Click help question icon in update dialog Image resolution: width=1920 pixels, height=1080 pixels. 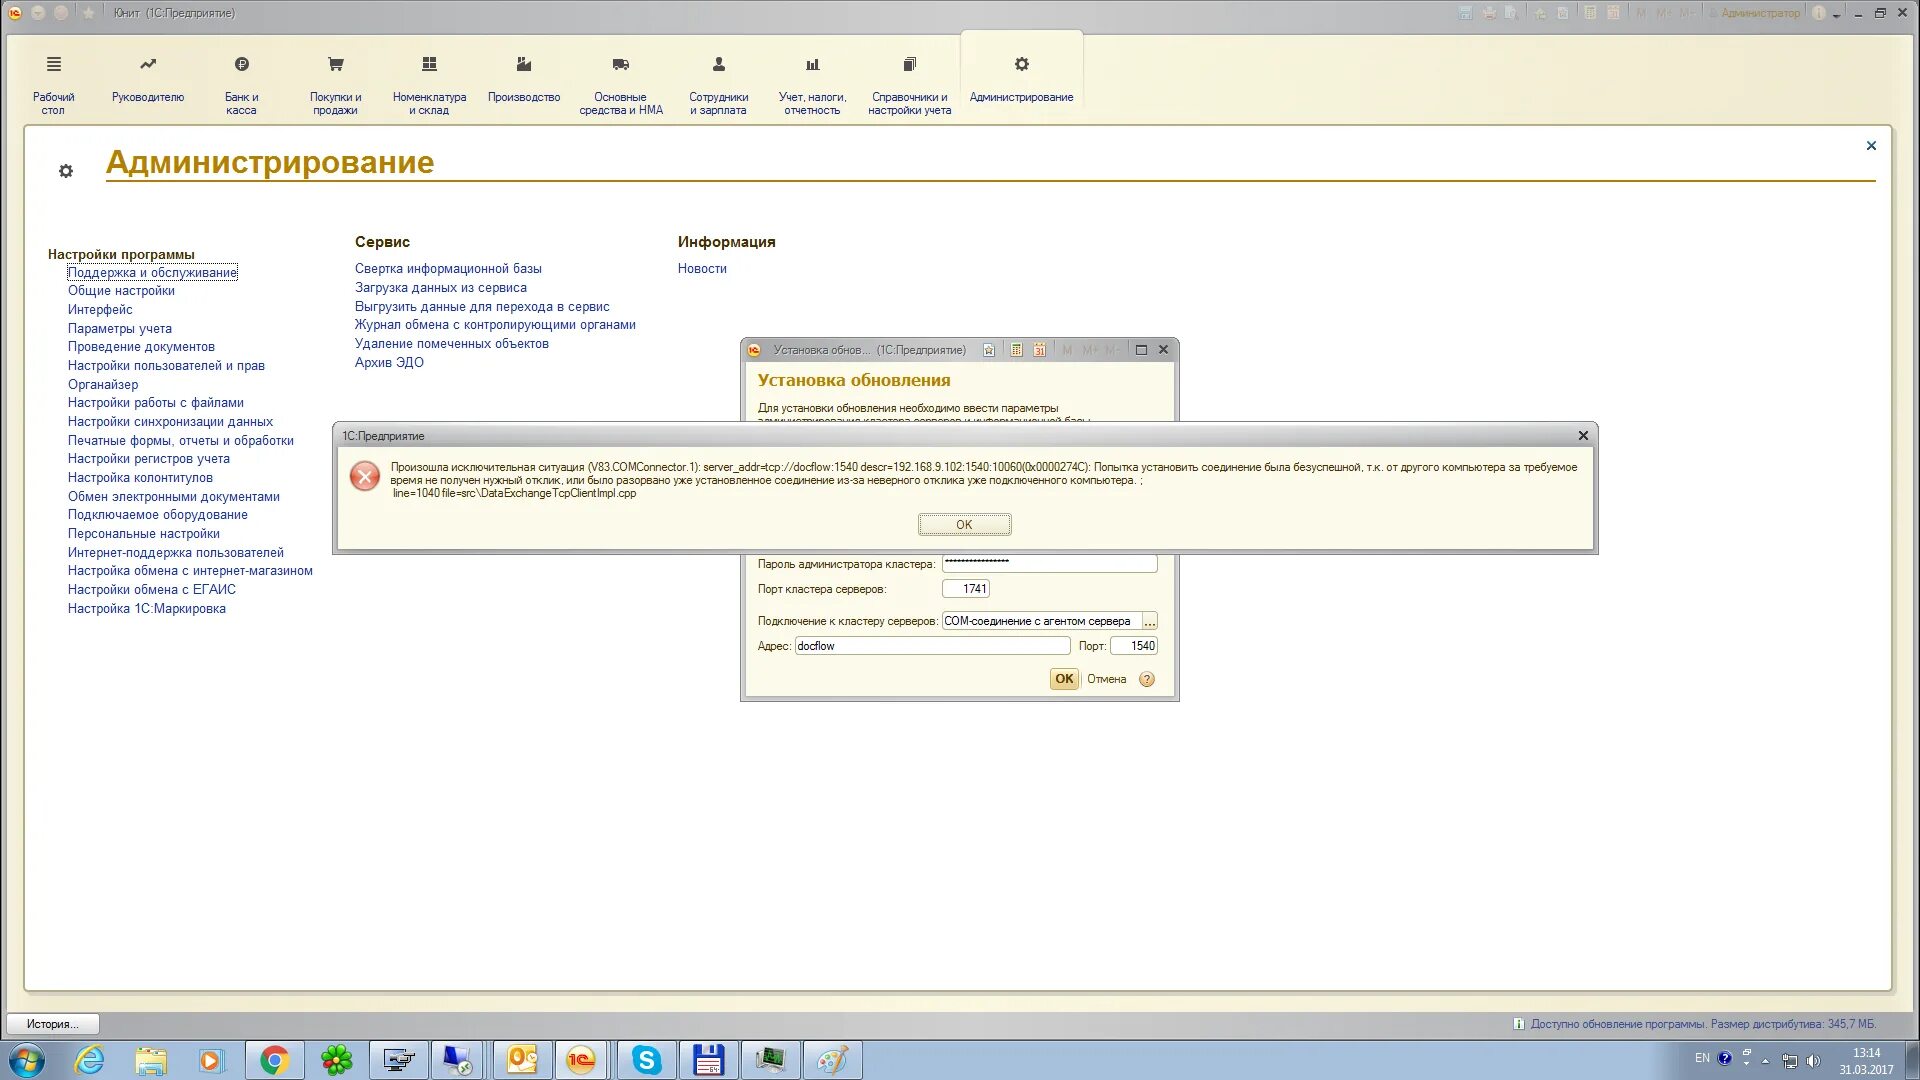1147,679
